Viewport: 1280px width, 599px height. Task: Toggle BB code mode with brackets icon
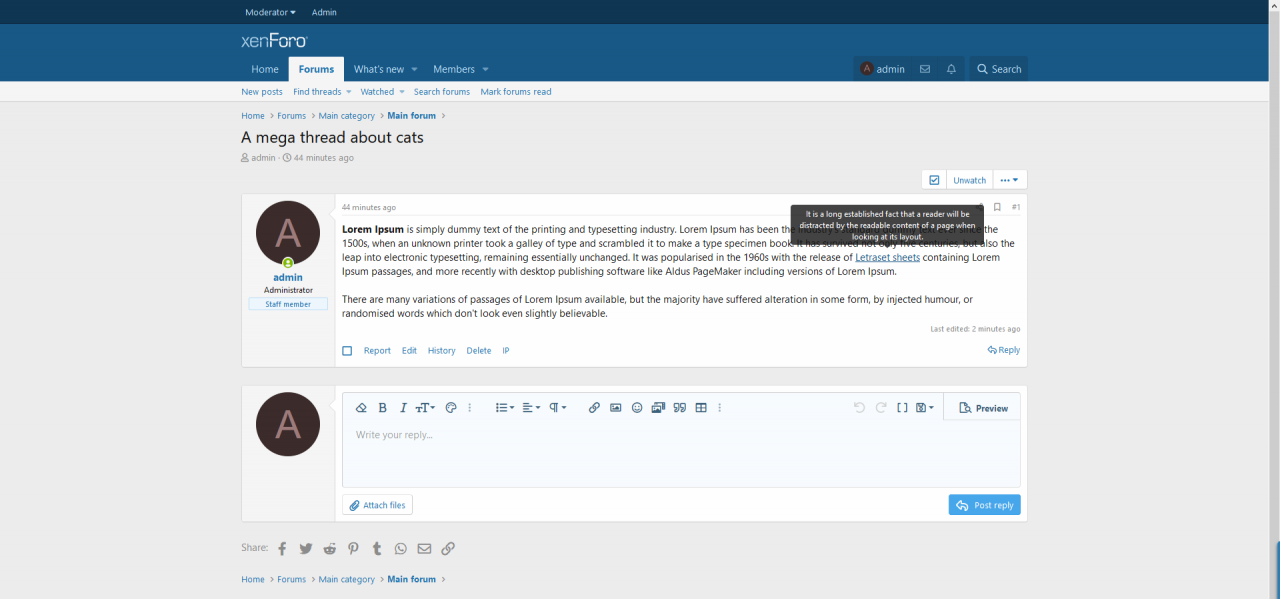click(x=902, y=408)
